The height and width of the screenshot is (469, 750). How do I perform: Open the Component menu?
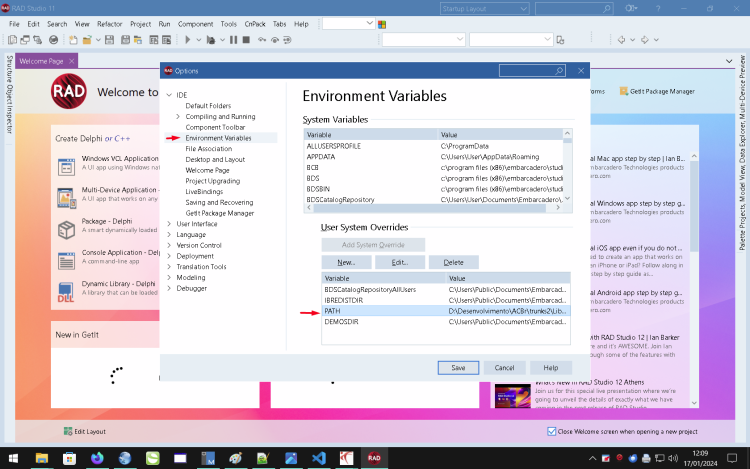point(195,24)
